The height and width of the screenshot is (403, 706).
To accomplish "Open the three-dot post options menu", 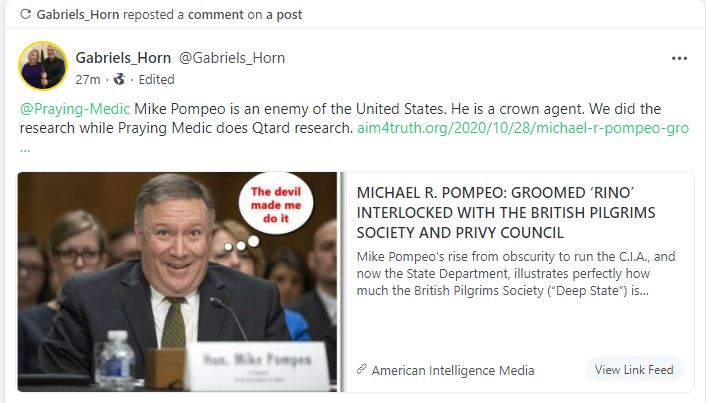I will pos(679,59).
